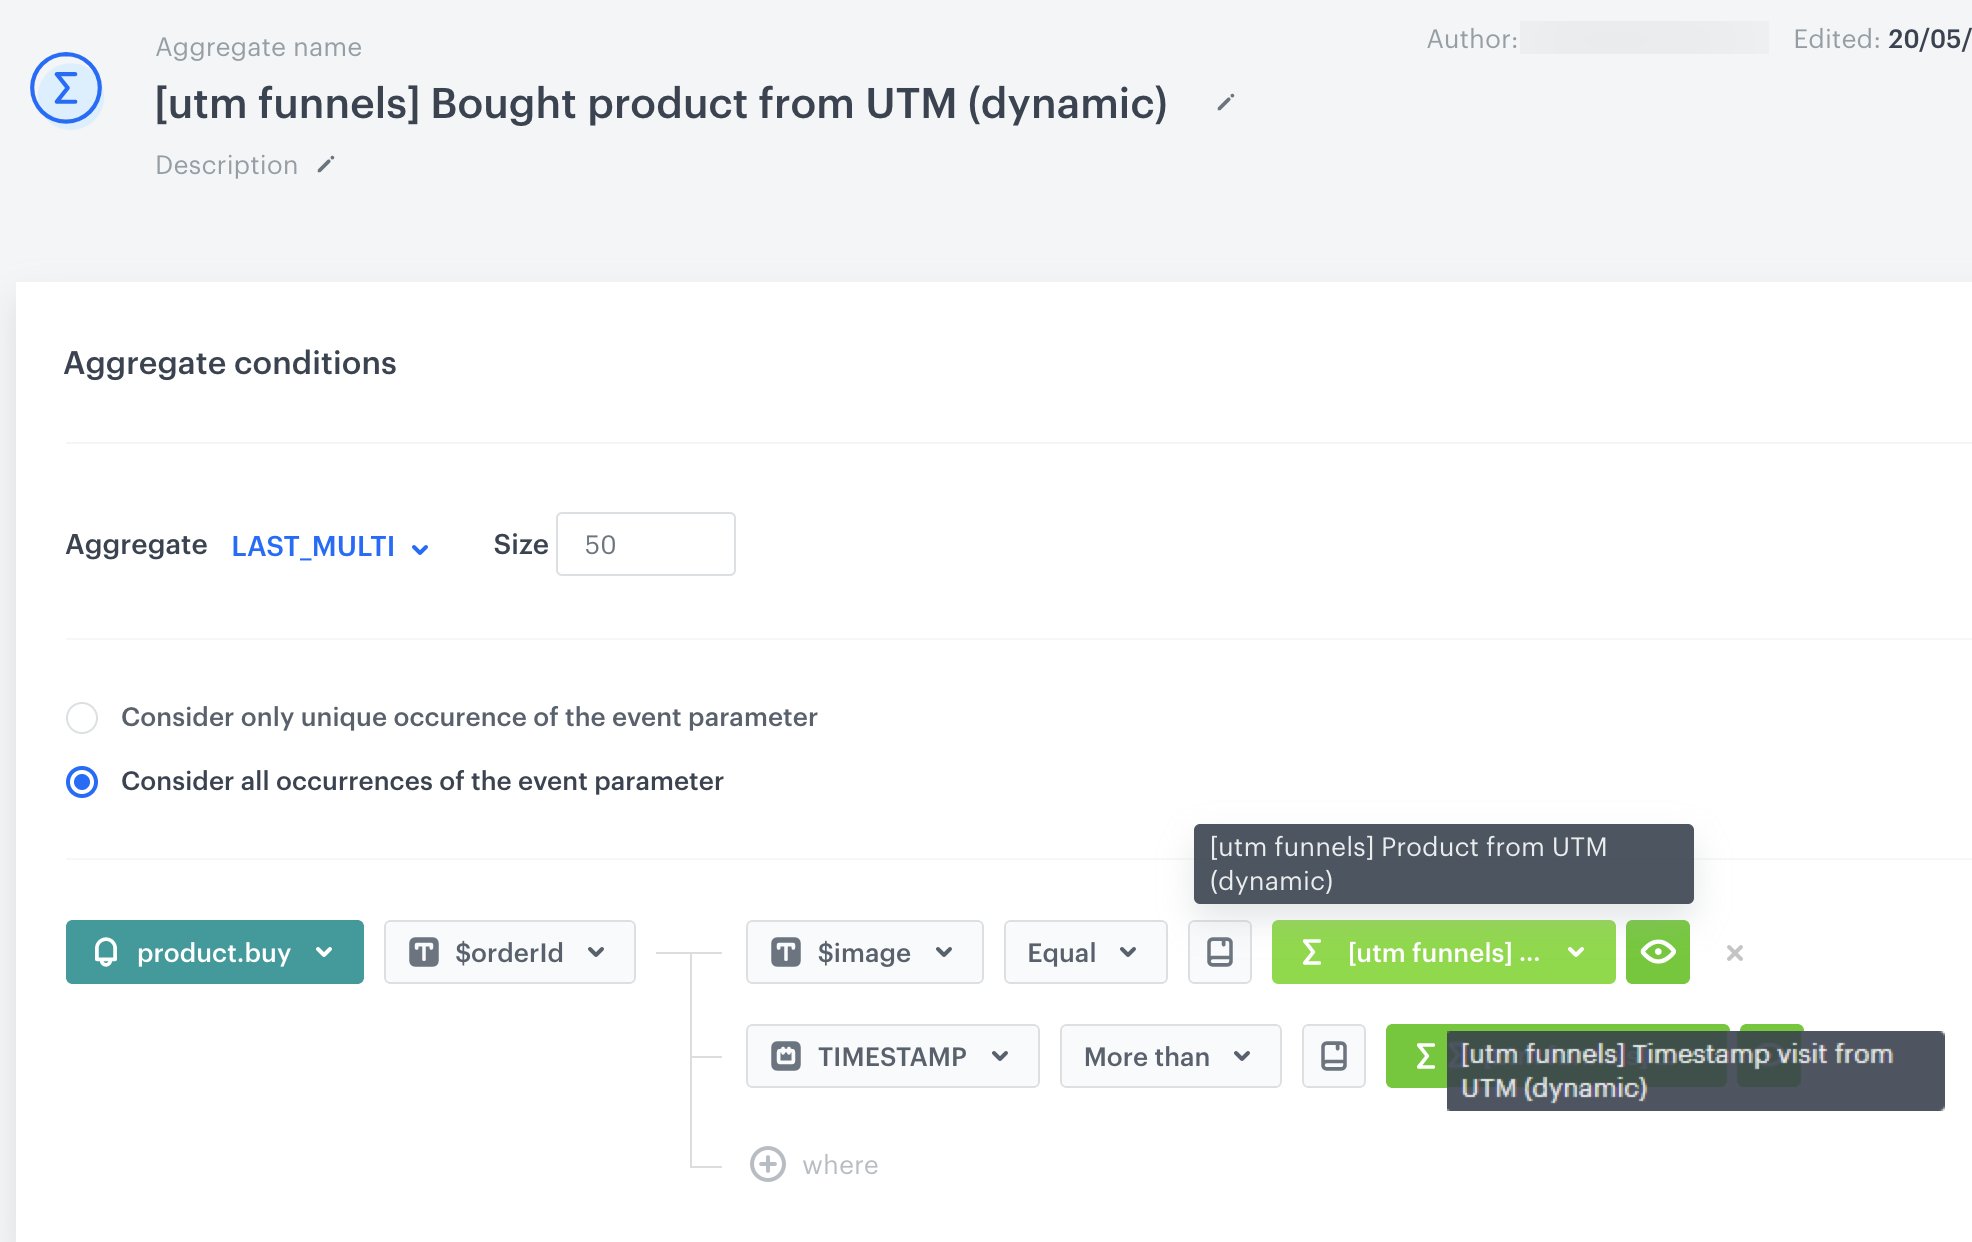The image size is (1972, 1242).
Task: Expand the $orderId parameter dropdown
Action: pos(509,952)
